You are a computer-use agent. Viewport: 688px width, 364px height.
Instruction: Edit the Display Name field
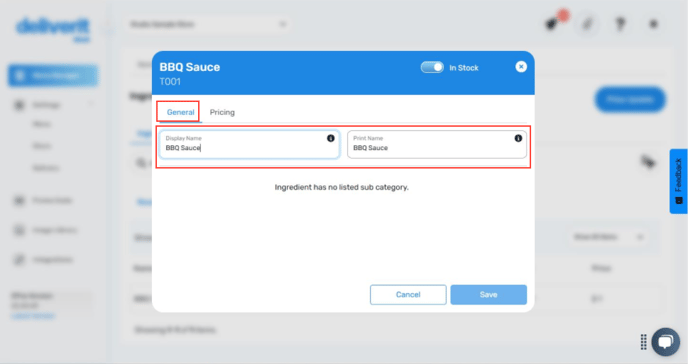click(249, 144)
